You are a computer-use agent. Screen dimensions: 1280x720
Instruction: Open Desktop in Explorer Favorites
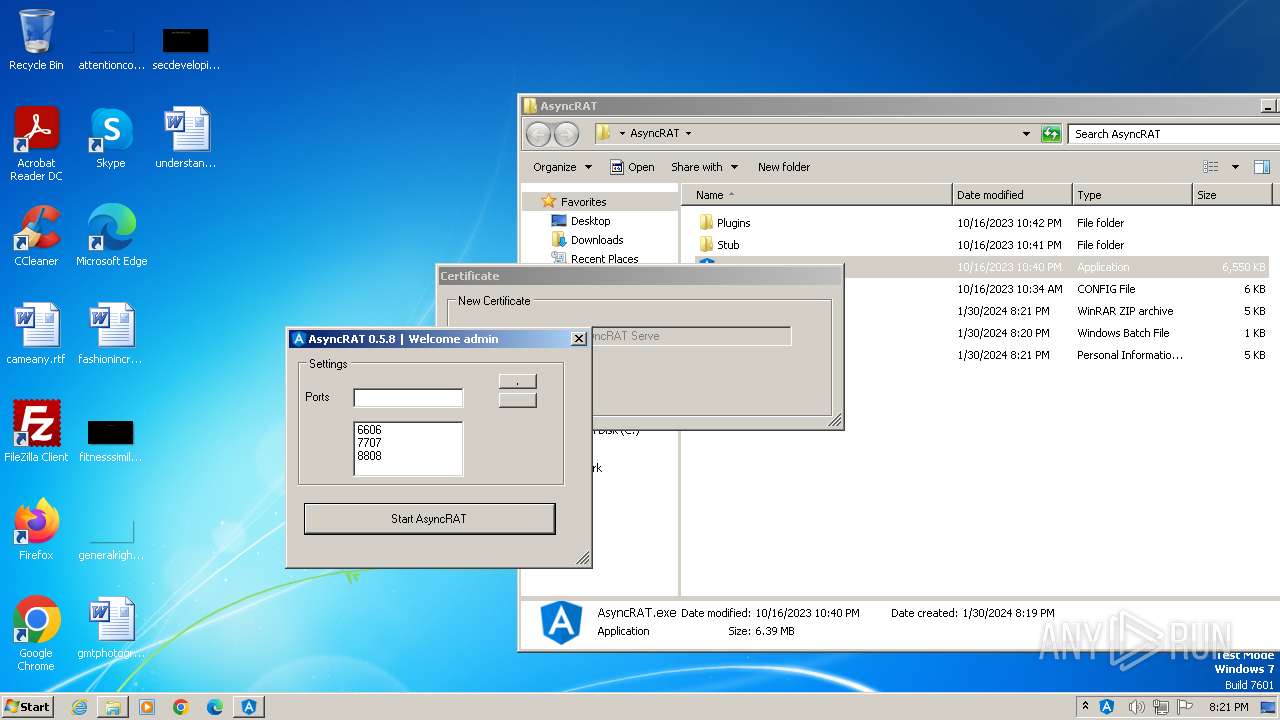[590, 221]
